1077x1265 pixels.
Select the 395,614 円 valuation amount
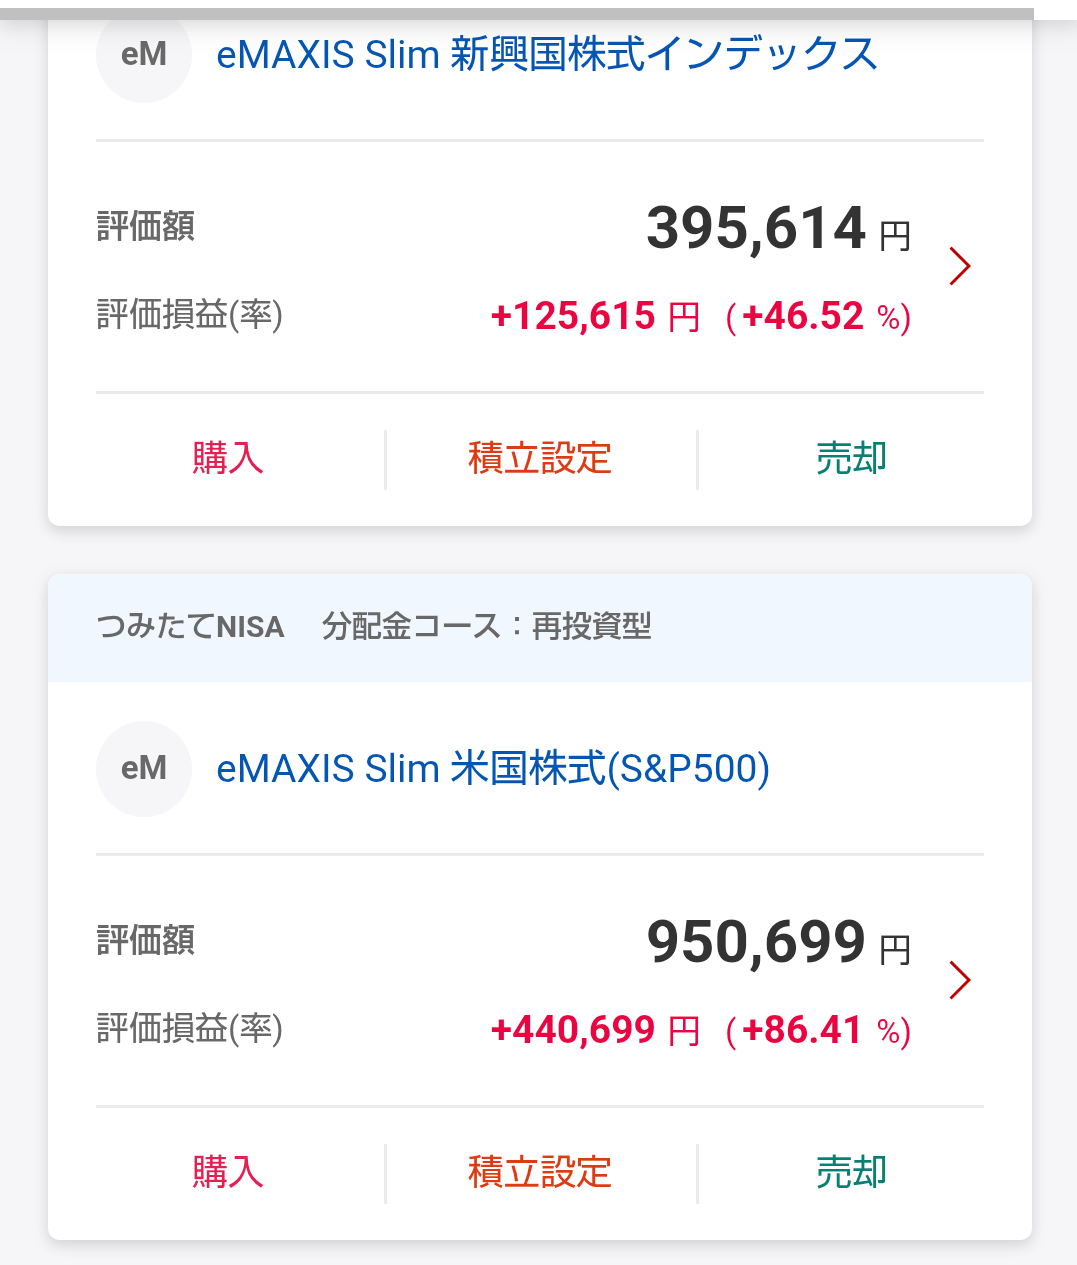point(779,229)
